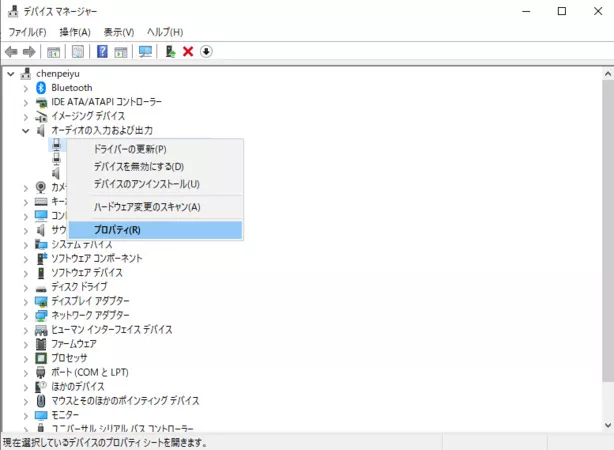Screen dimensions: 614x450
Task: Click the scrollbar down arrow
Action: click(x=608, y=425)
